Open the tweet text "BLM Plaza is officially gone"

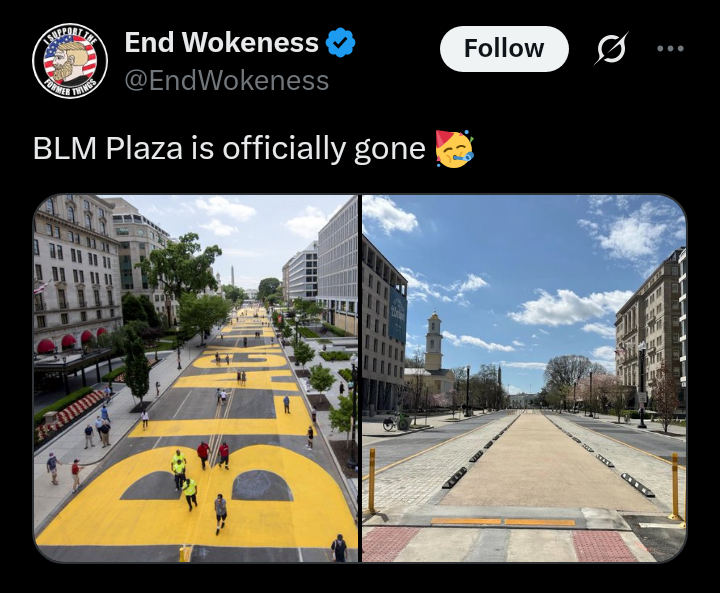coord(229,149)
